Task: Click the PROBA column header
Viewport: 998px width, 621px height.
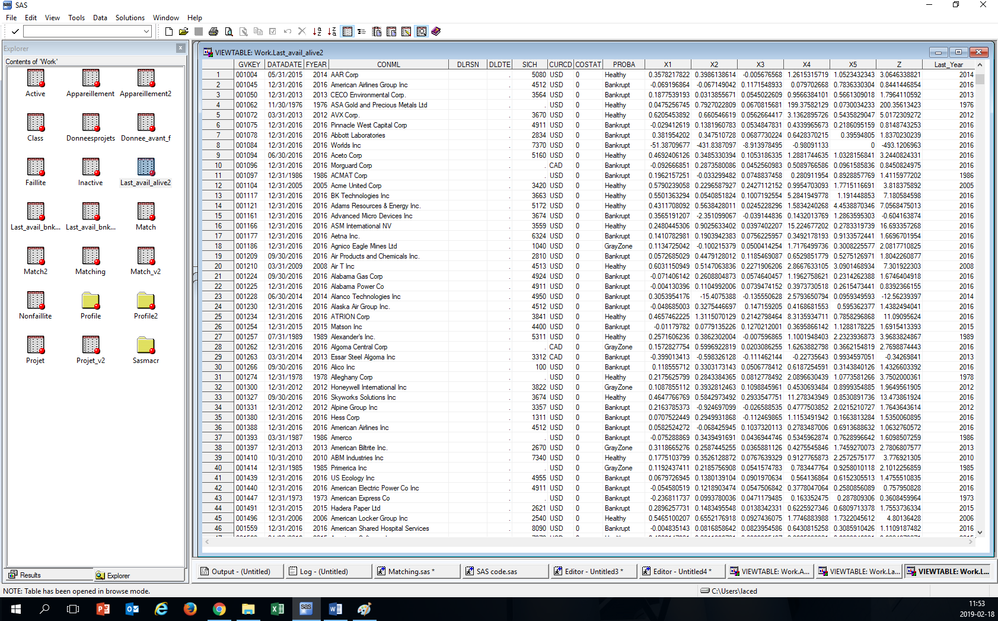Action: pos(623,64)
